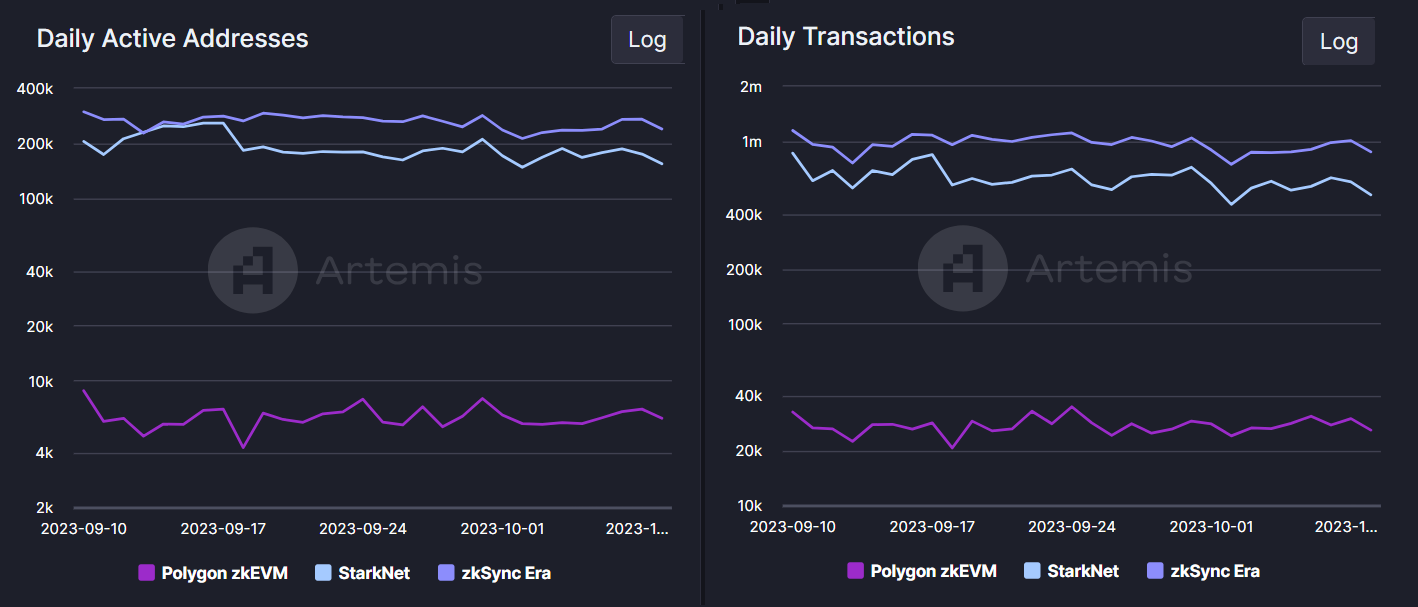1418x607 pixels.
Task: Click 2023-09-17 date on Daily Active Addresses axis
Action: tap(223, 528)
